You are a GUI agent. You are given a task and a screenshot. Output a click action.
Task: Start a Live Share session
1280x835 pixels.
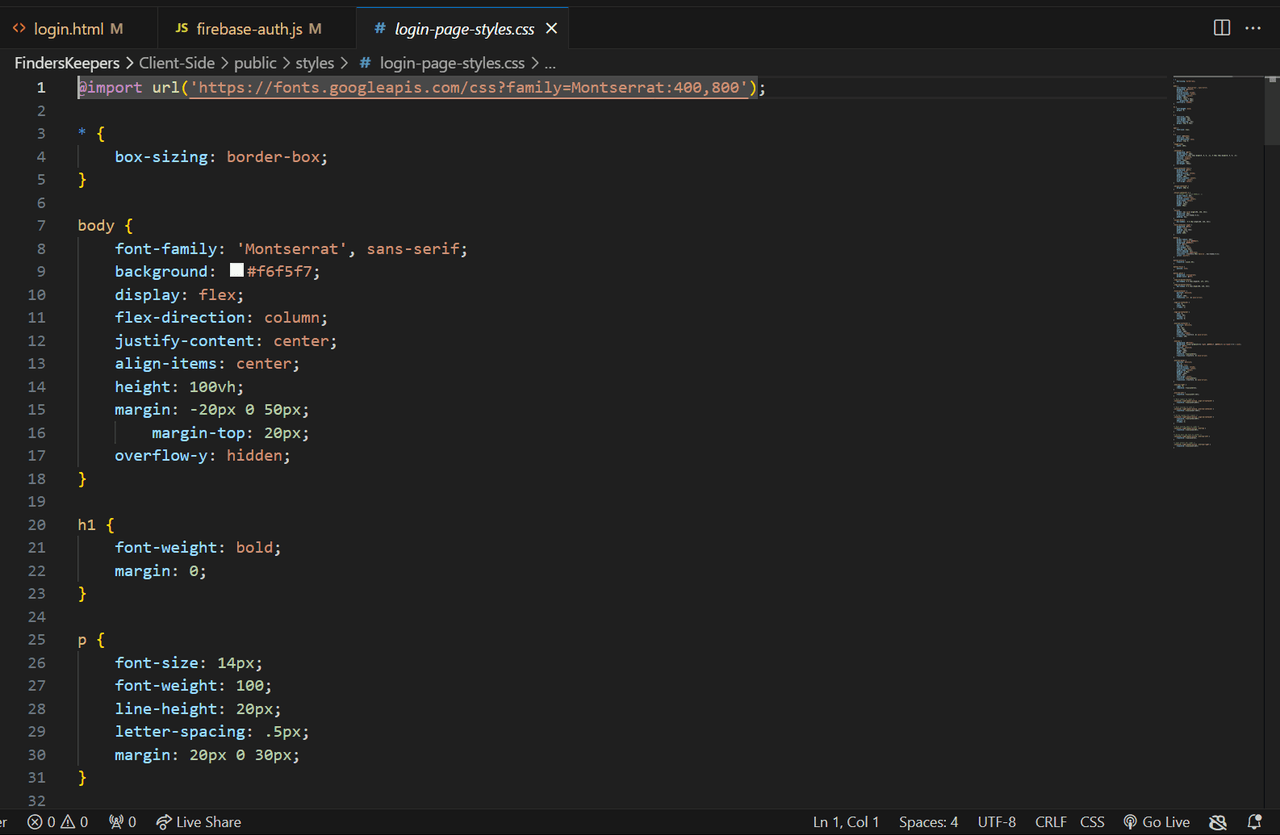[198, 822]
